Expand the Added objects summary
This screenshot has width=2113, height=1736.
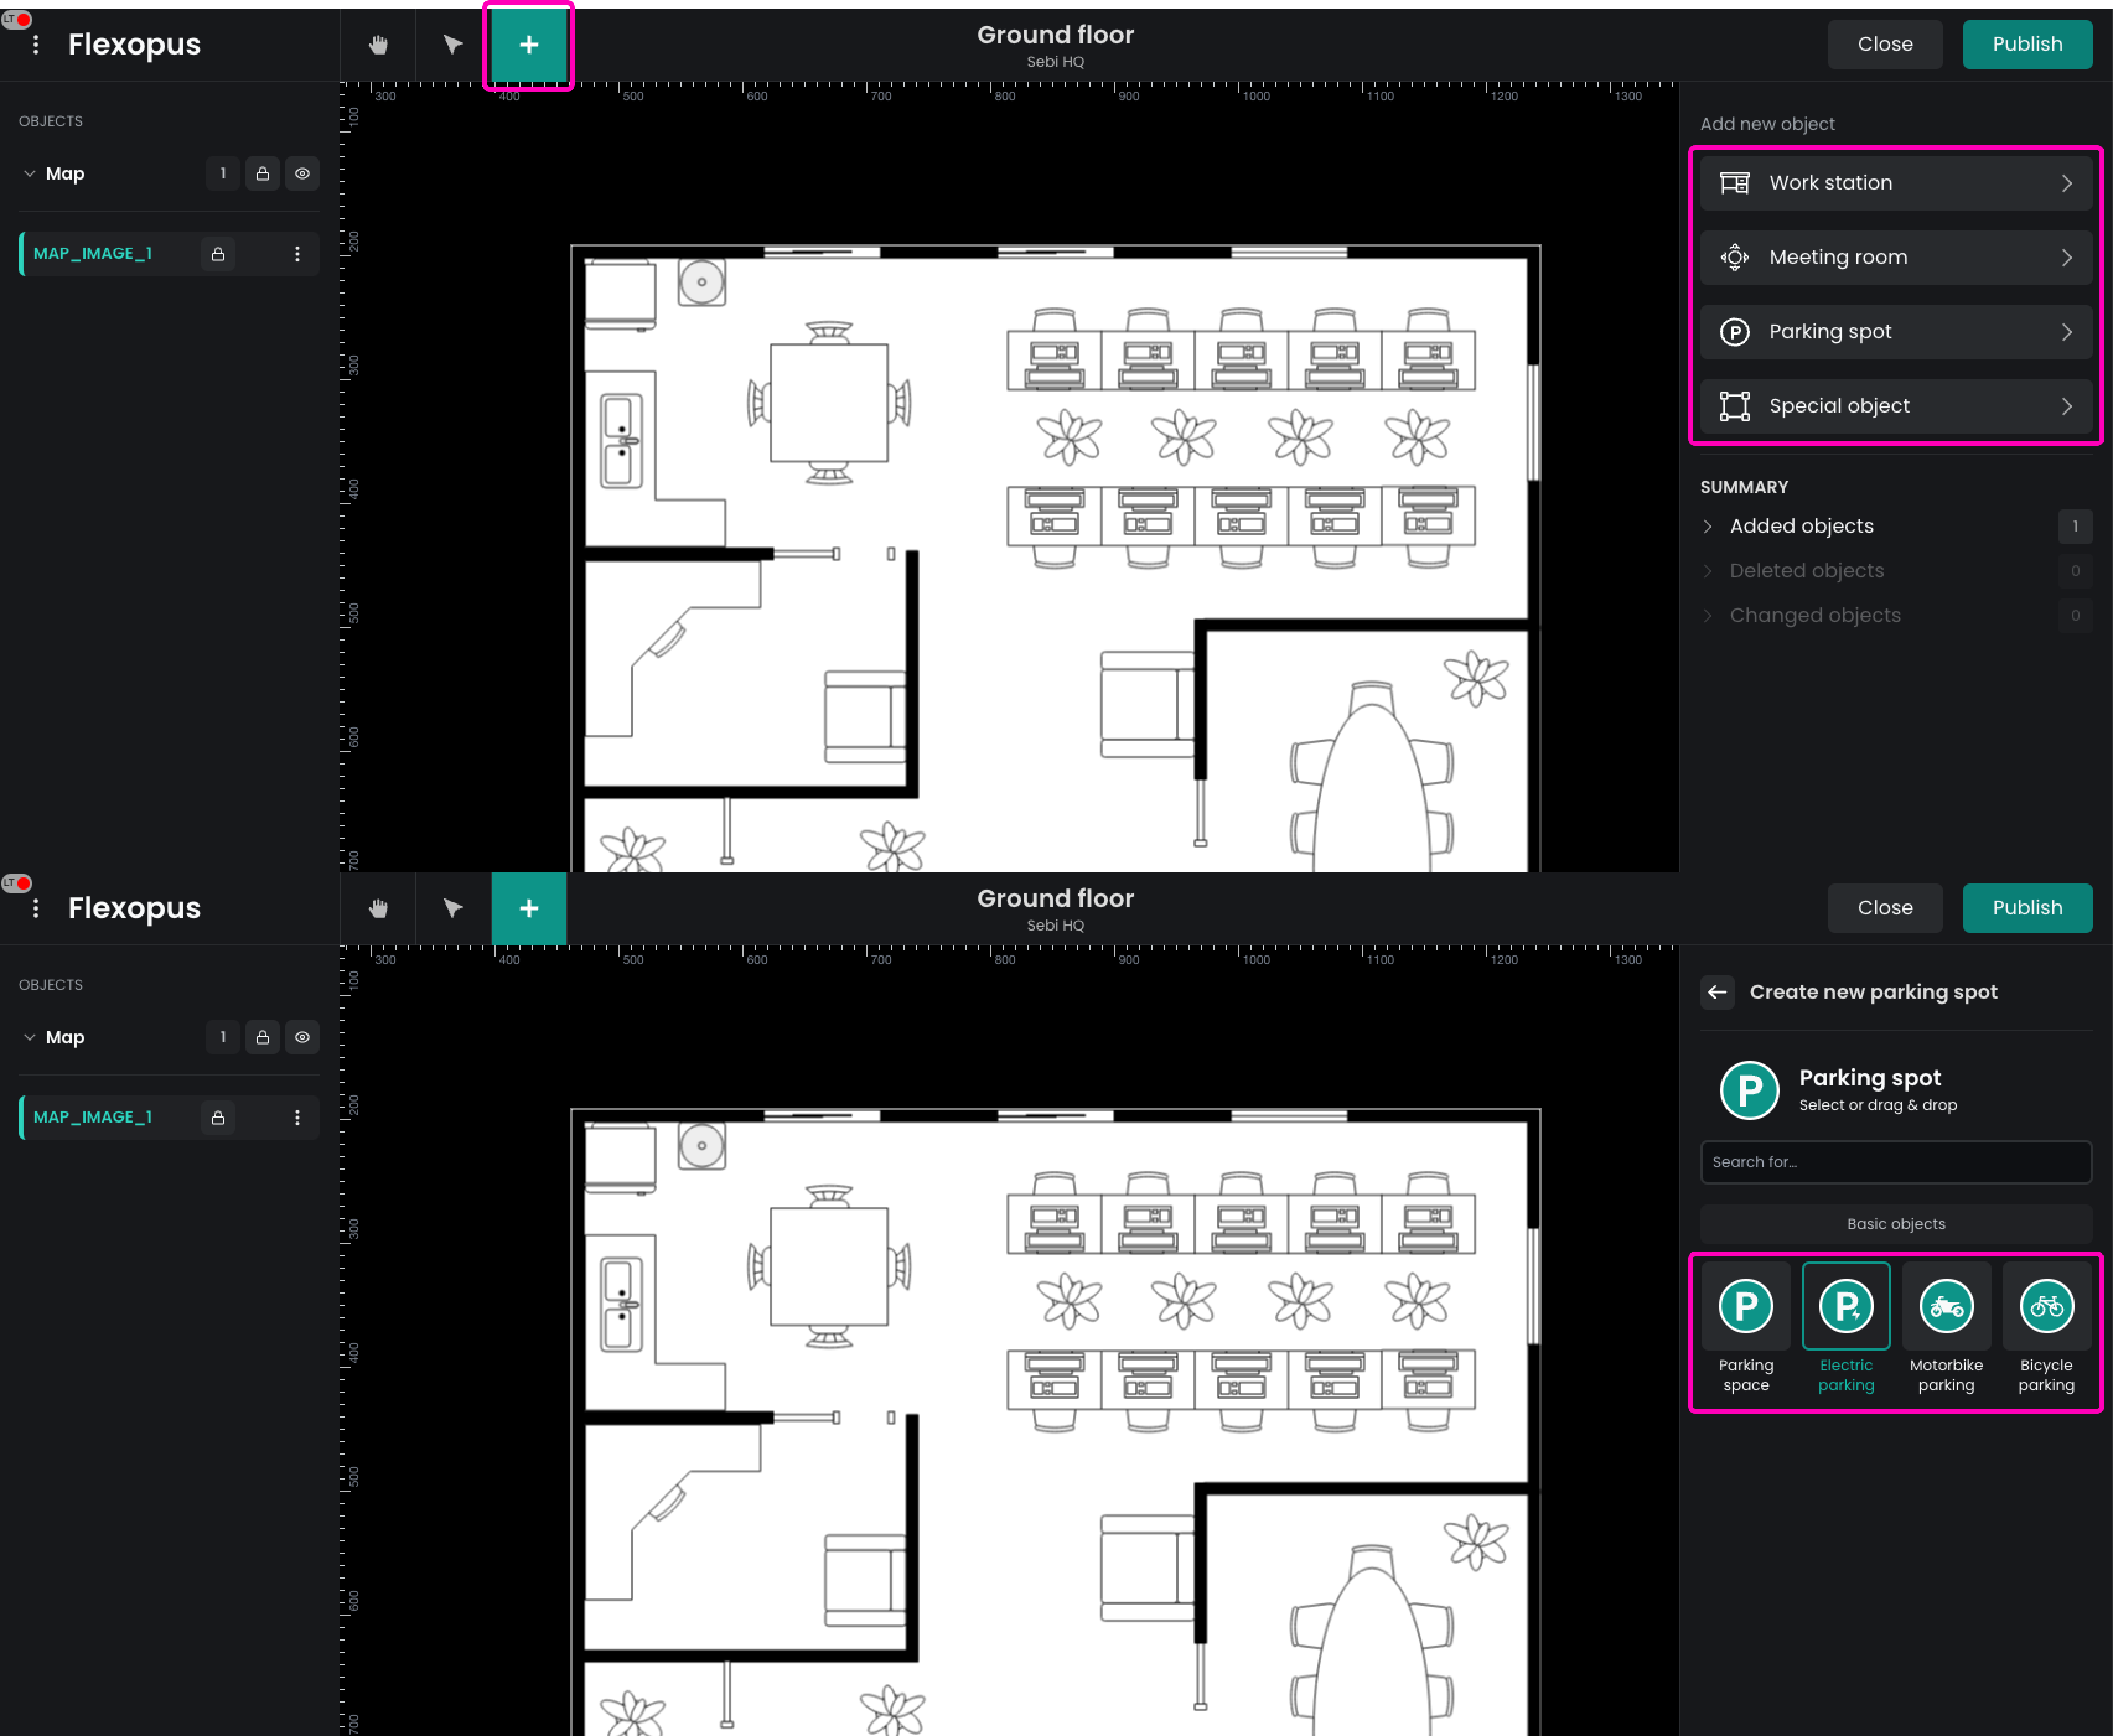pos(1801,526)
